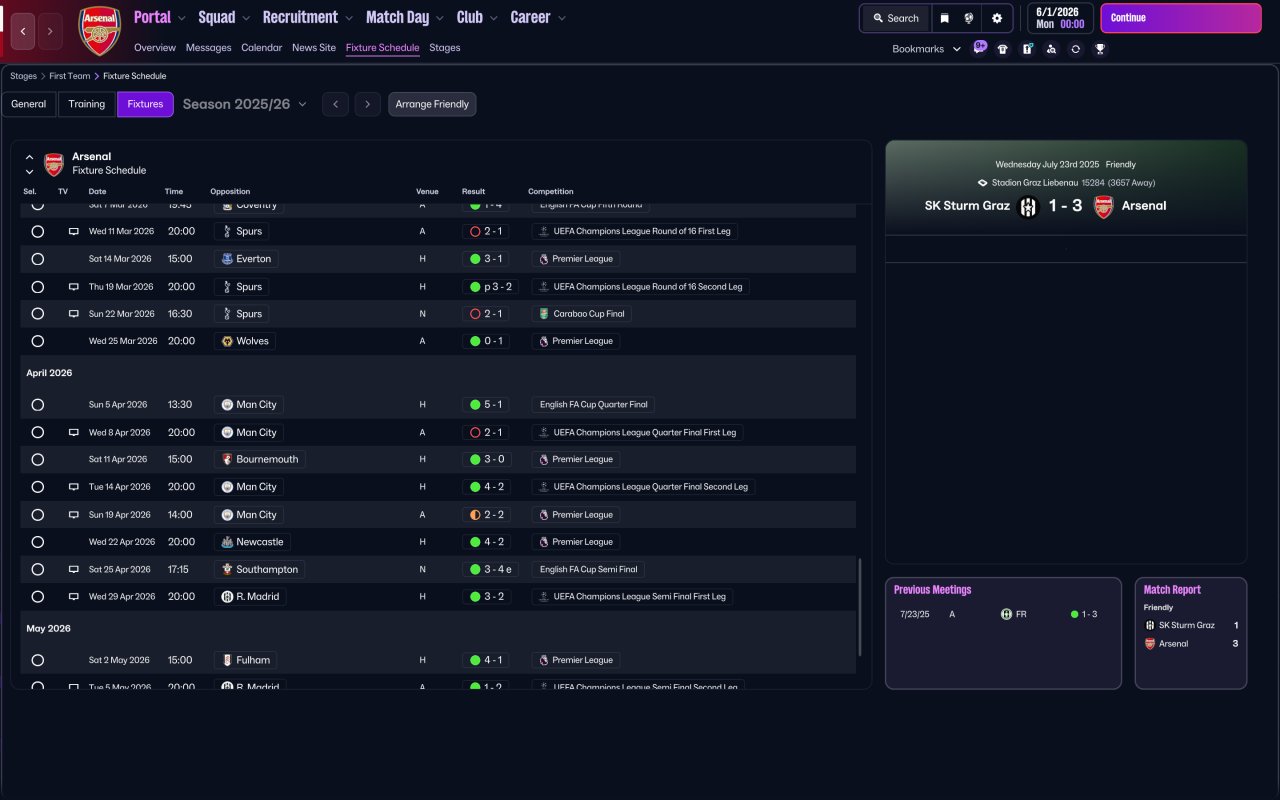Open the world globe icon
Screen dimensions: 1280x800
969,18
